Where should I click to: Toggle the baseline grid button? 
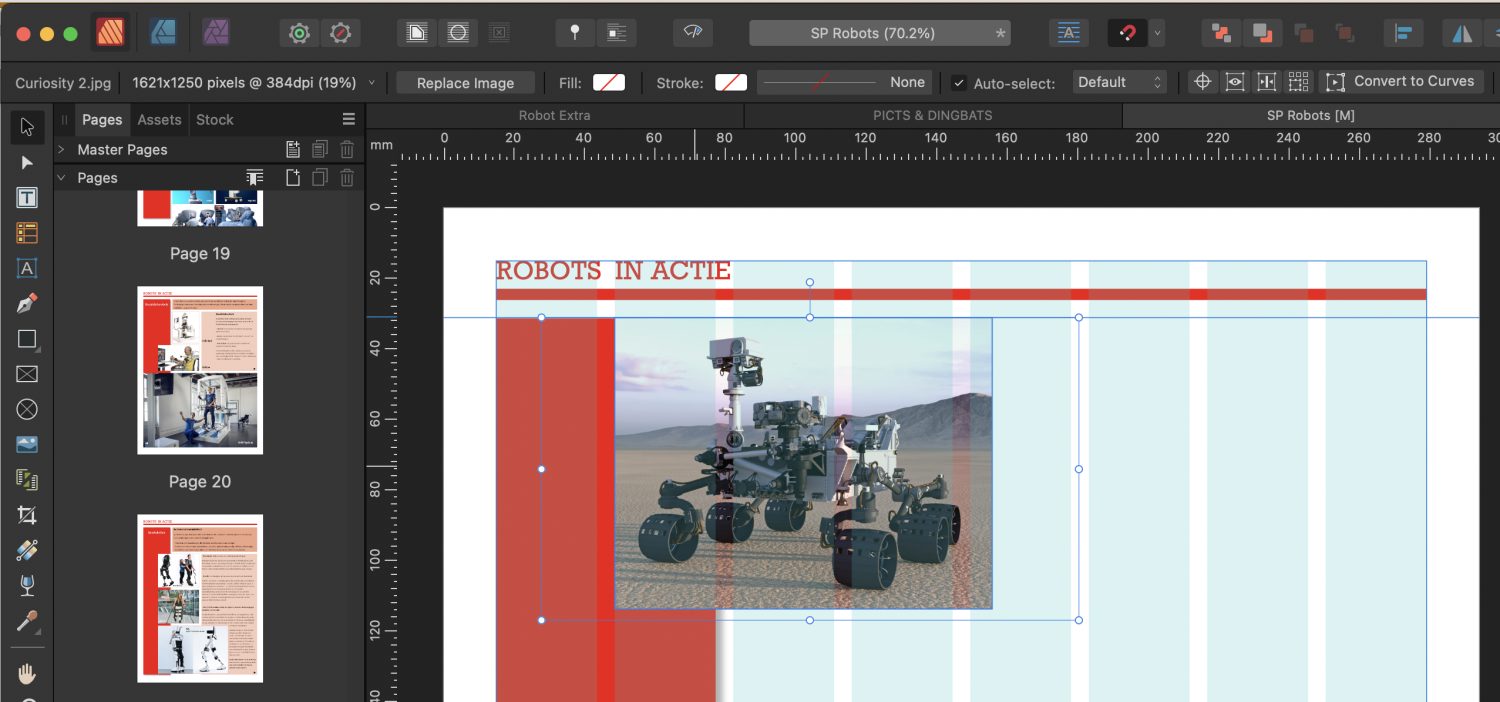pyautogui.click(x=1069, y=33)
